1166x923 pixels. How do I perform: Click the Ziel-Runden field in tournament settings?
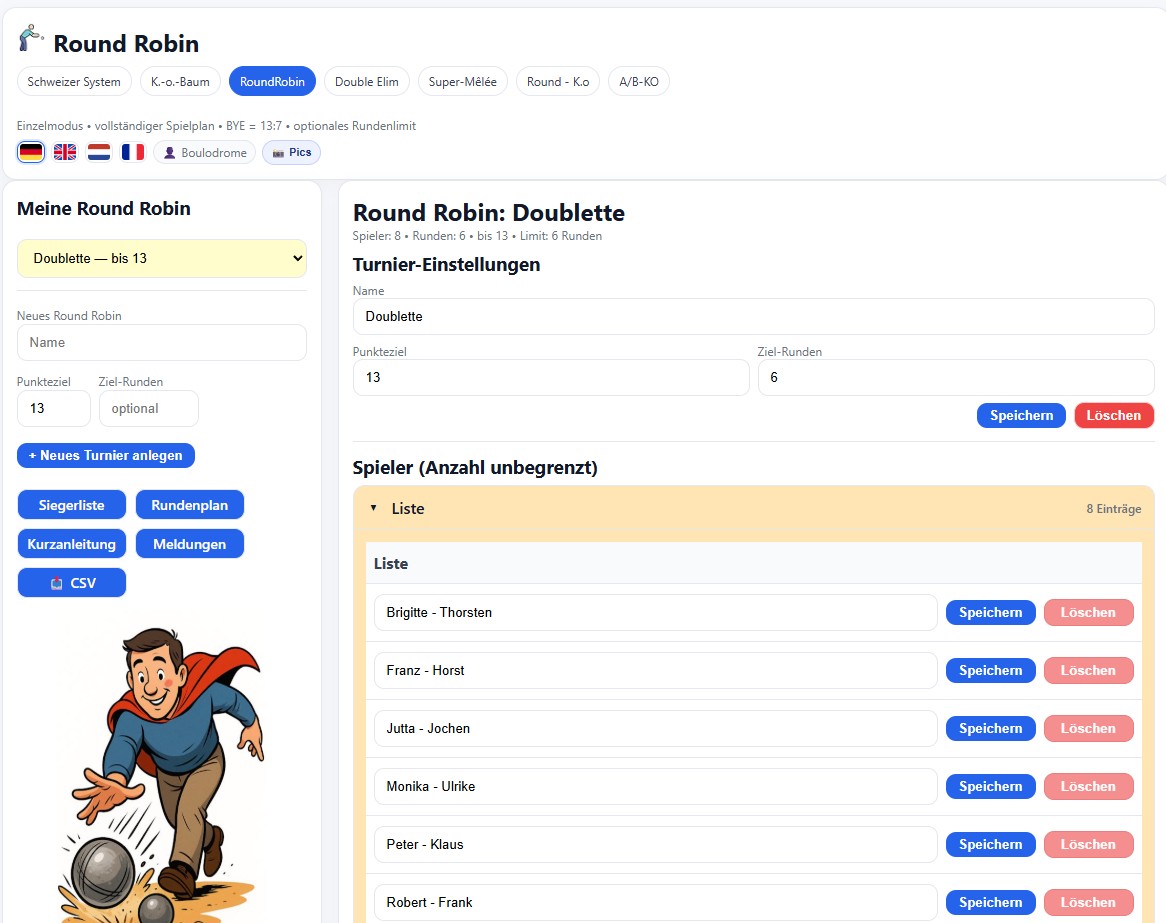[x=955, y=378]
